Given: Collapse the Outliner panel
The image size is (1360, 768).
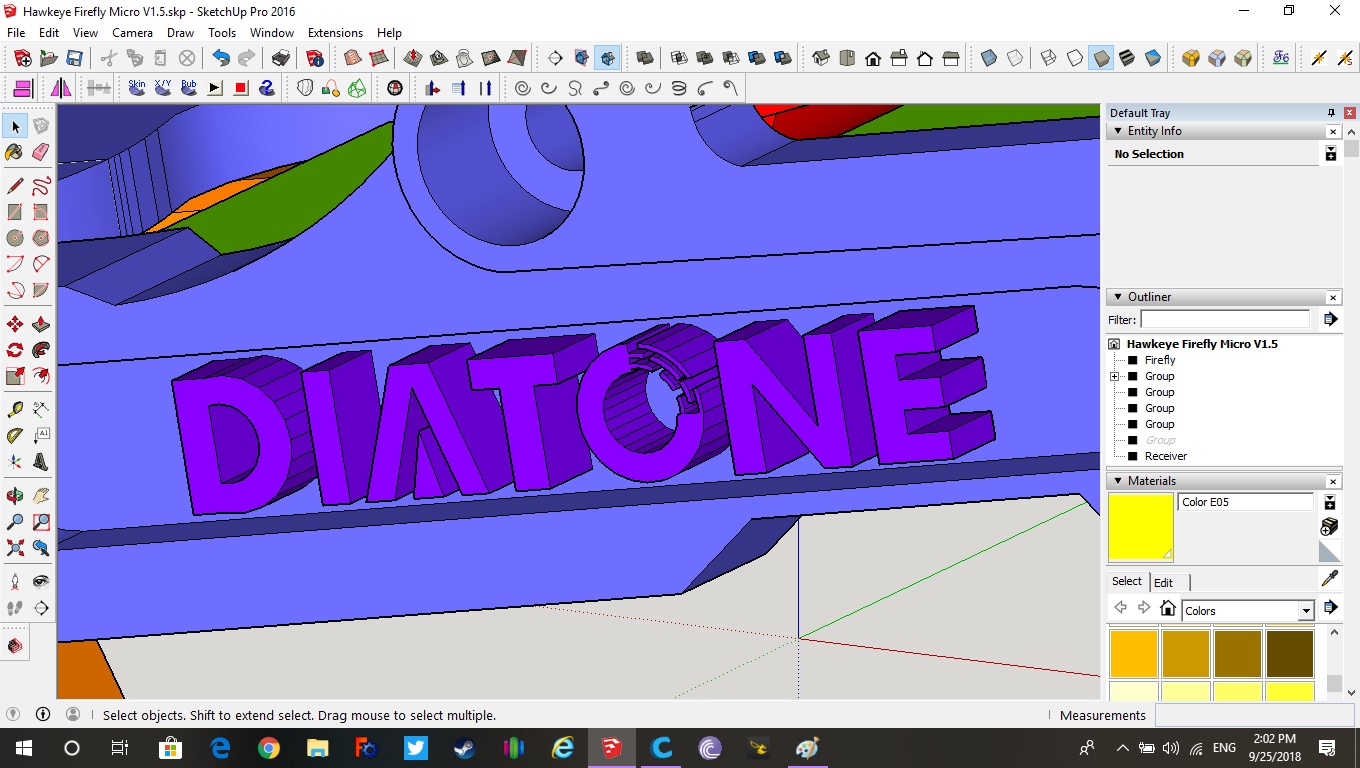Looking at the screenshot, I should pyautogui.click(x=1118, y=297).
